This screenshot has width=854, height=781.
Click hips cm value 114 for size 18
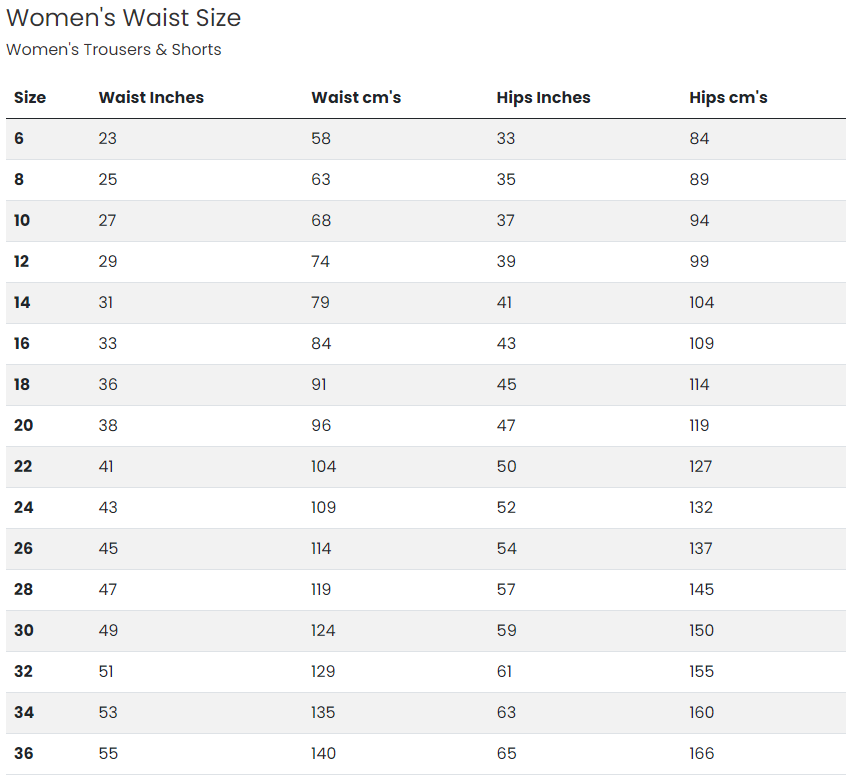(x=699, y=385)
